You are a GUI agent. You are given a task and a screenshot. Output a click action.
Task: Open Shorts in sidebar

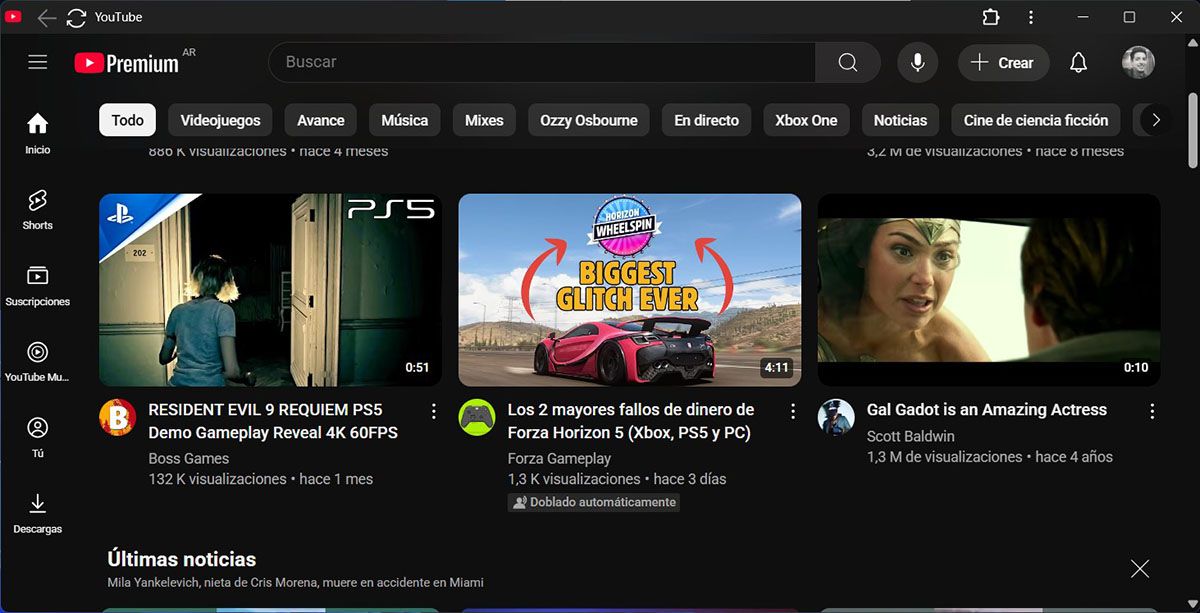coord(38,209)
